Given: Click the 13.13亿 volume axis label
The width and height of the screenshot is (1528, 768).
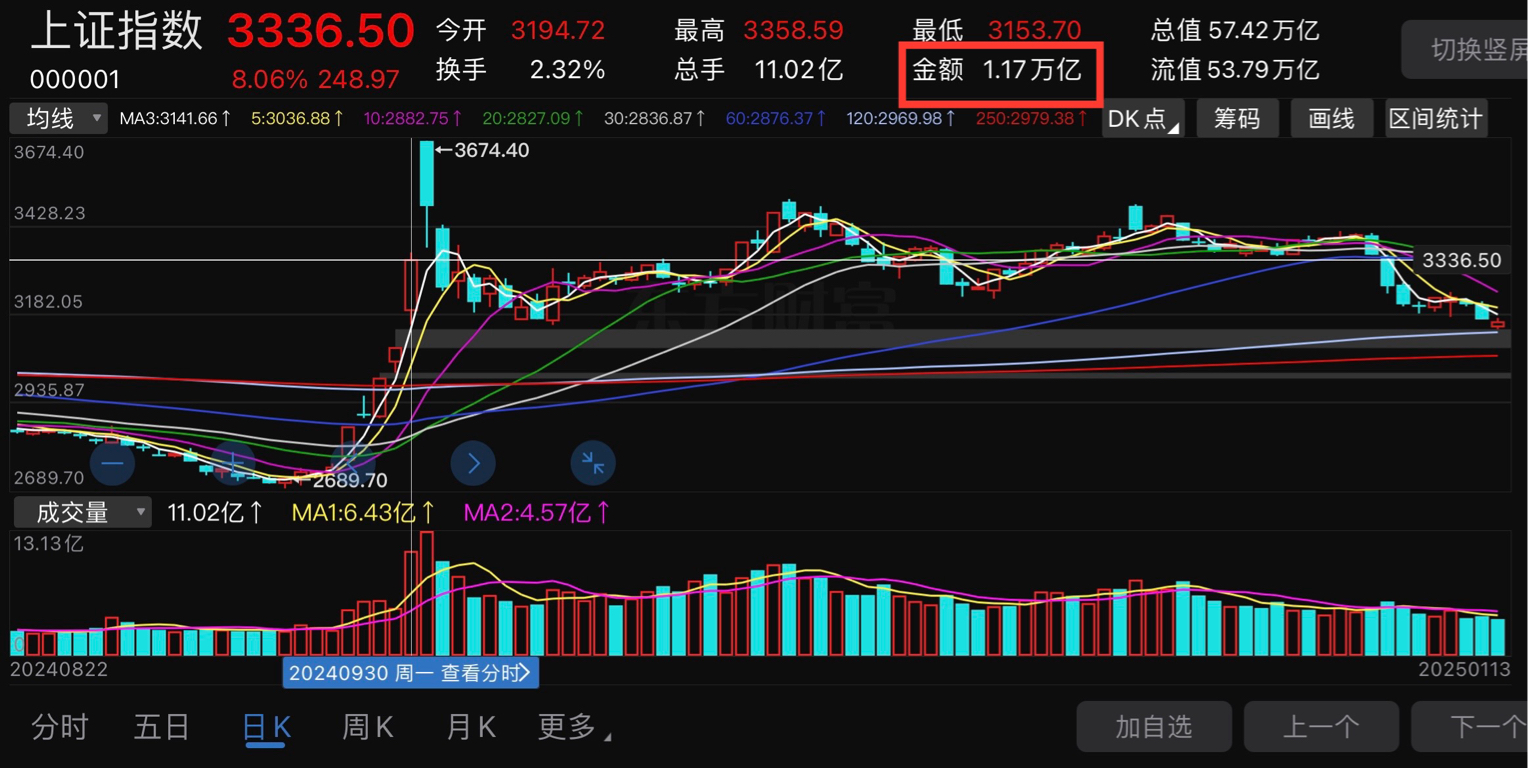Looking at the screenshot, I should (x=47, y=544).
